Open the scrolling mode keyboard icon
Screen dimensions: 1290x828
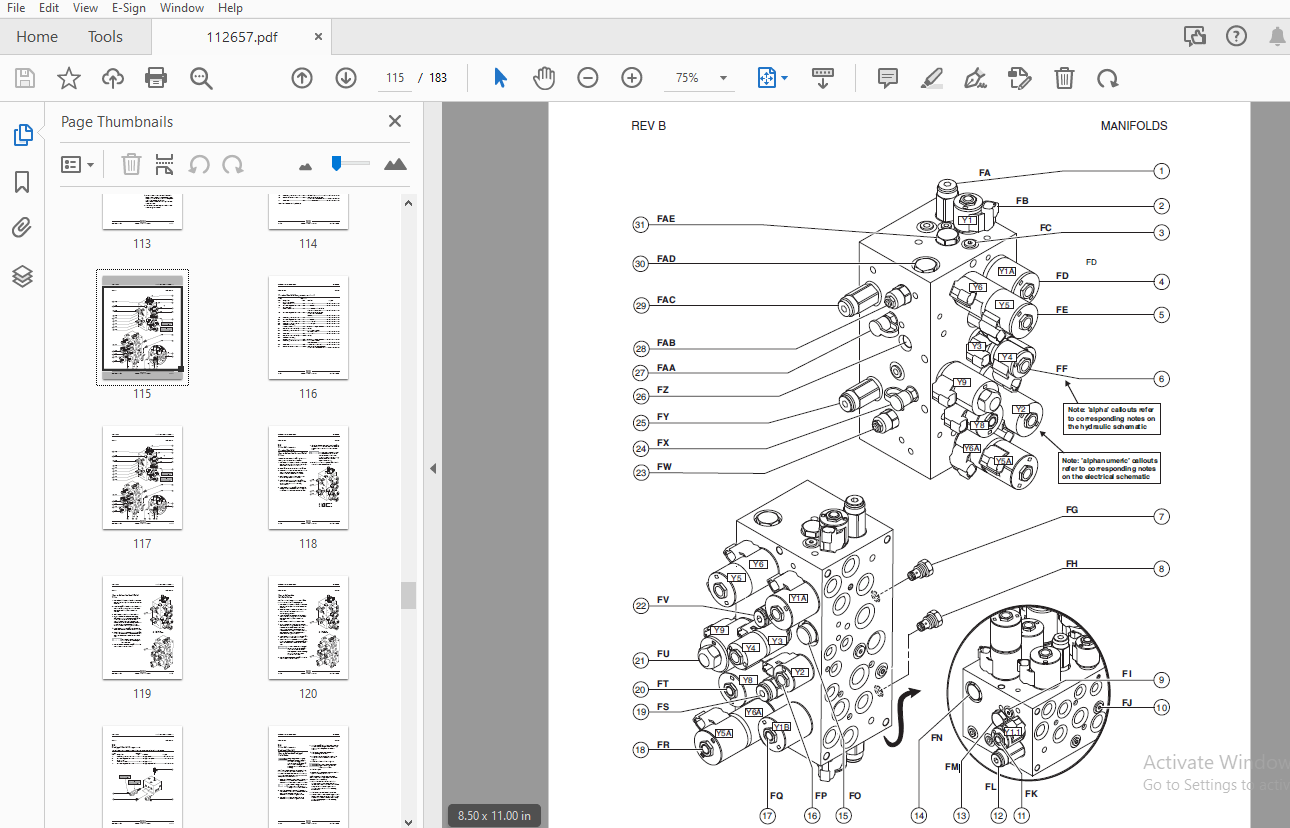(x=823, y=78)
